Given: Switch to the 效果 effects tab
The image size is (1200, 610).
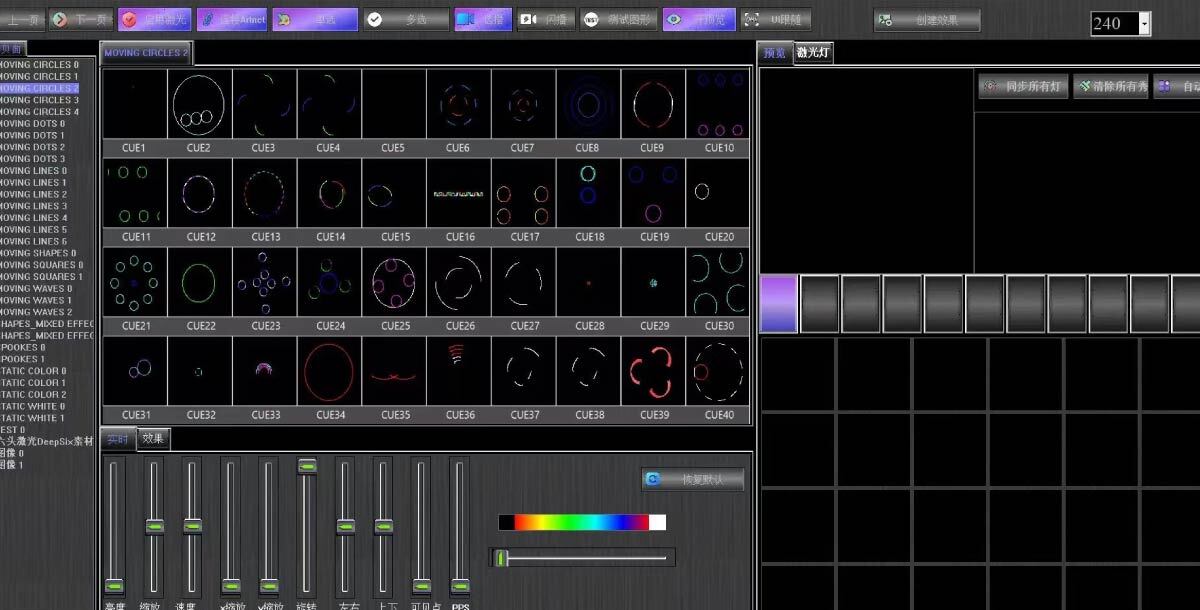Looking at the screenshot, I should 153,439.
